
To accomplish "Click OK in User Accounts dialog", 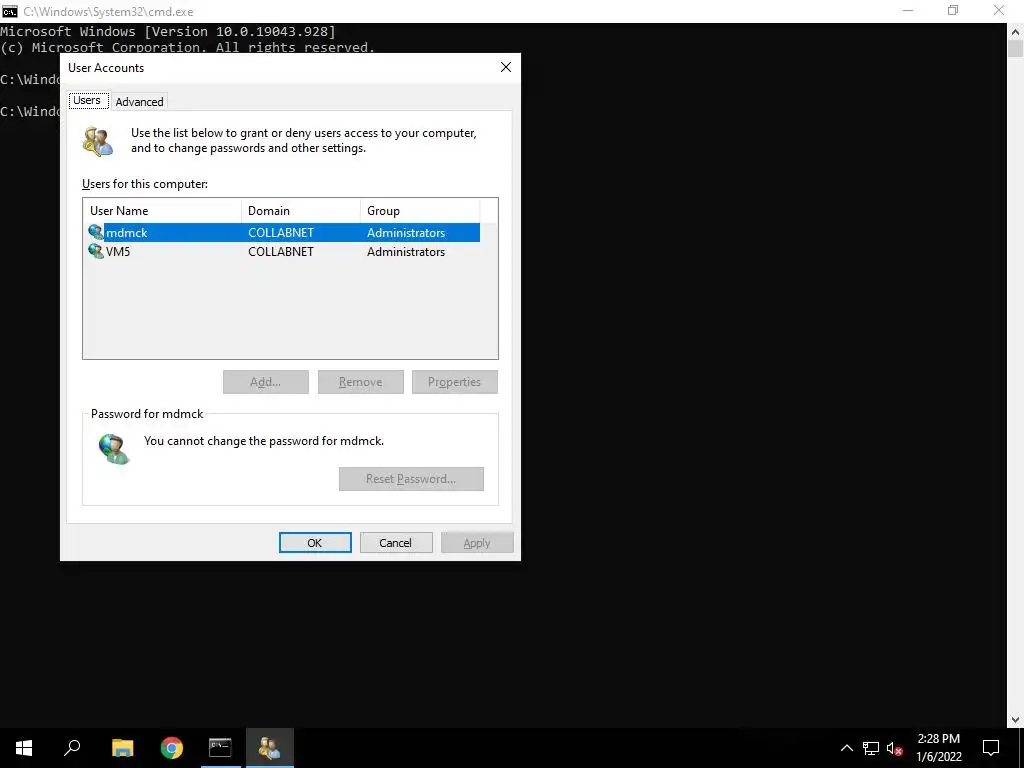I will click(x=315, y=543).
